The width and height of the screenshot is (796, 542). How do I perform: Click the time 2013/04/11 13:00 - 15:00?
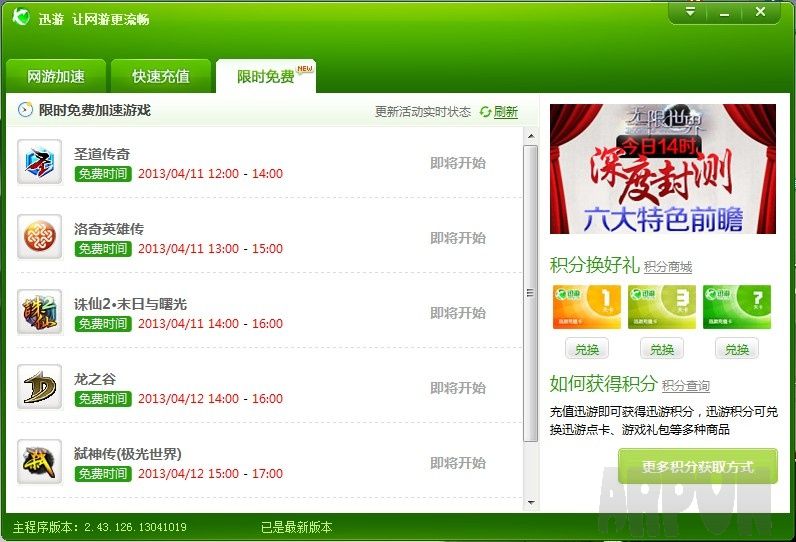211,249
